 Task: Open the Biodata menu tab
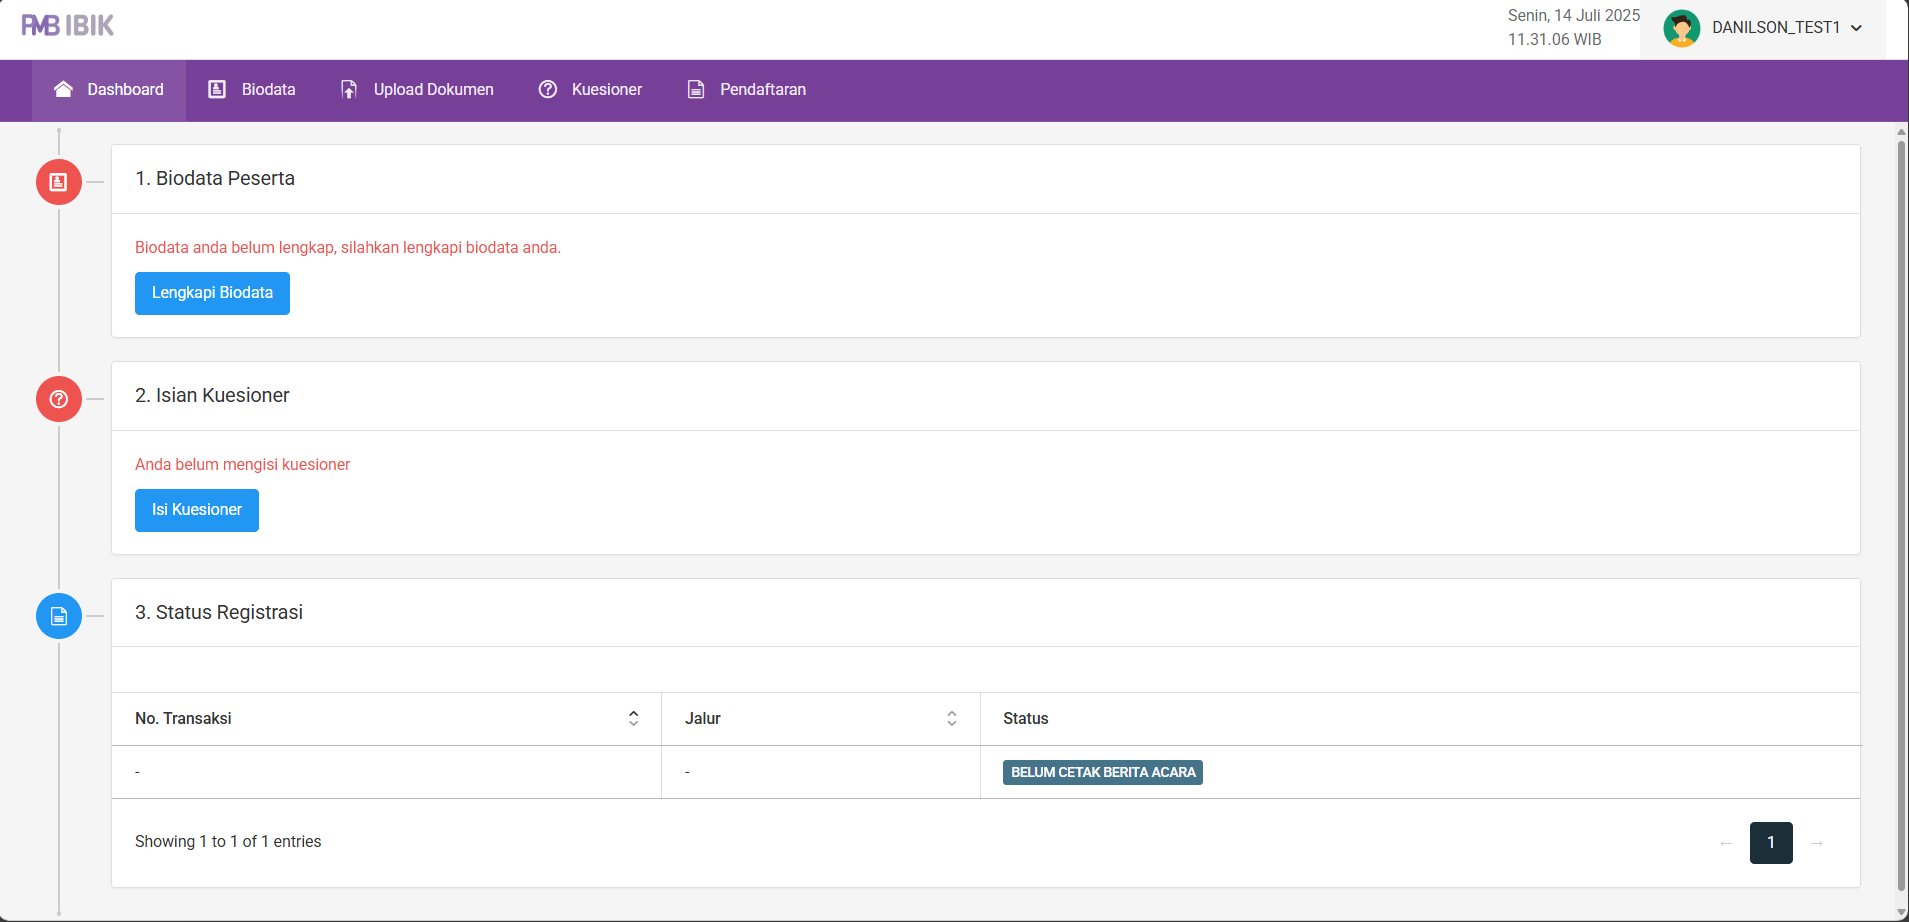coord(252,90)
